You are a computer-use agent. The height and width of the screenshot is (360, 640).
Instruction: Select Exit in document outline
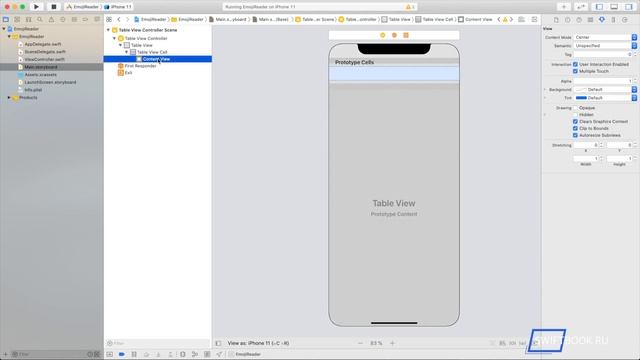[125, 73]
